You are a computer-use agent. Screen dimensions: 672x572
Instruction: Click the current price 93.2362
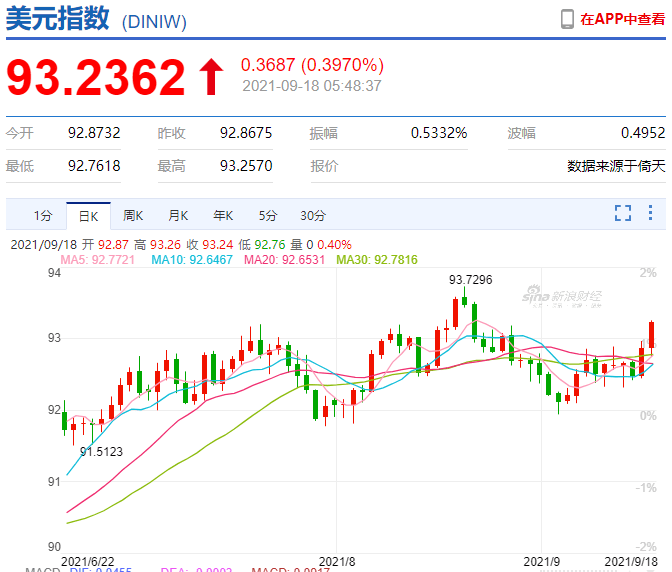96,78
